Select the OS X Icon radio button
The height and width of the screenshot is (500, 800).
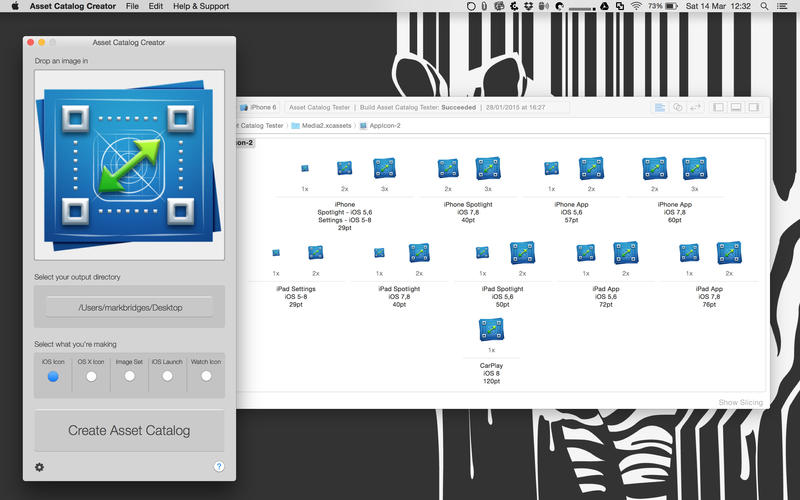point(91,376)
